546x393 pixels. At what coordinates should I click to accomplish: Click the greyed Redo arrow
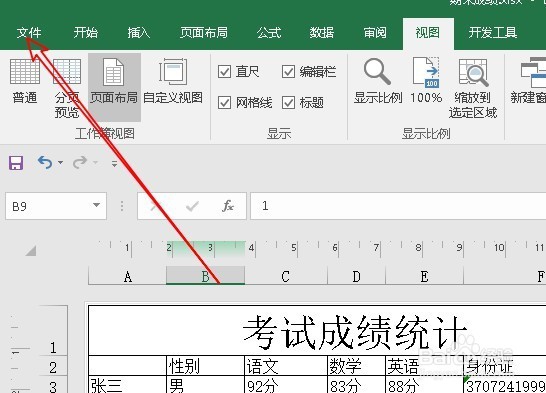point(80,162)
